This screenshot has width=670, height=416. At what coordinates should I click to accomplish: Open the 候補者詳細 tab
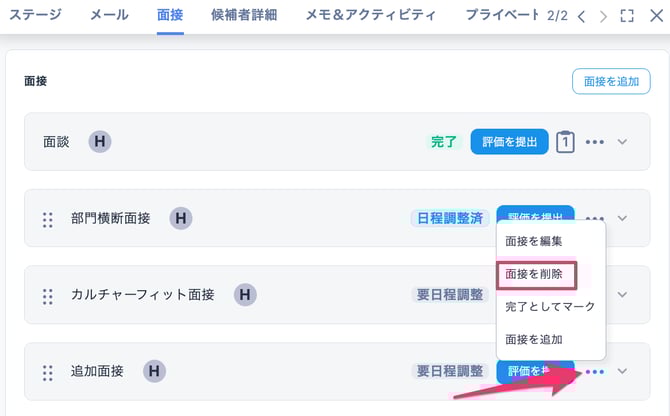(x=244, y=15)
